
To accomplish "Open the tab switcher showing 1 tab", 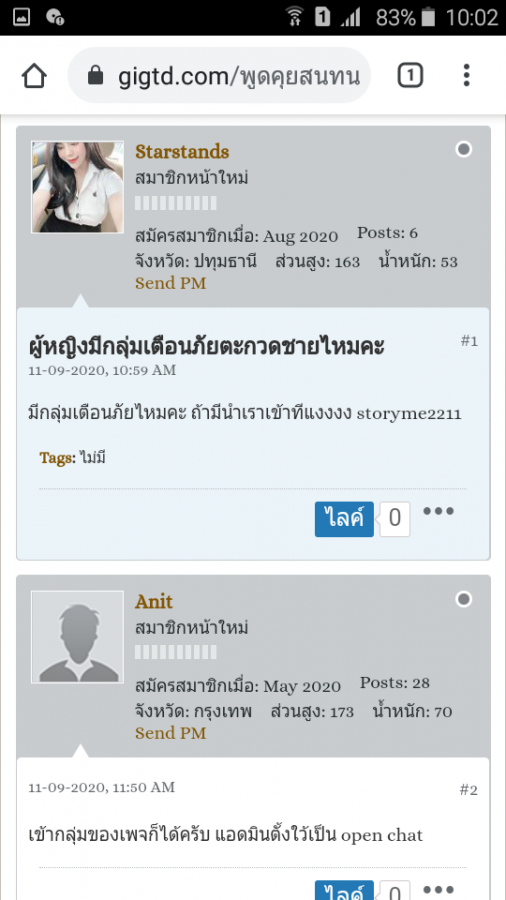I will click(410, 76).
